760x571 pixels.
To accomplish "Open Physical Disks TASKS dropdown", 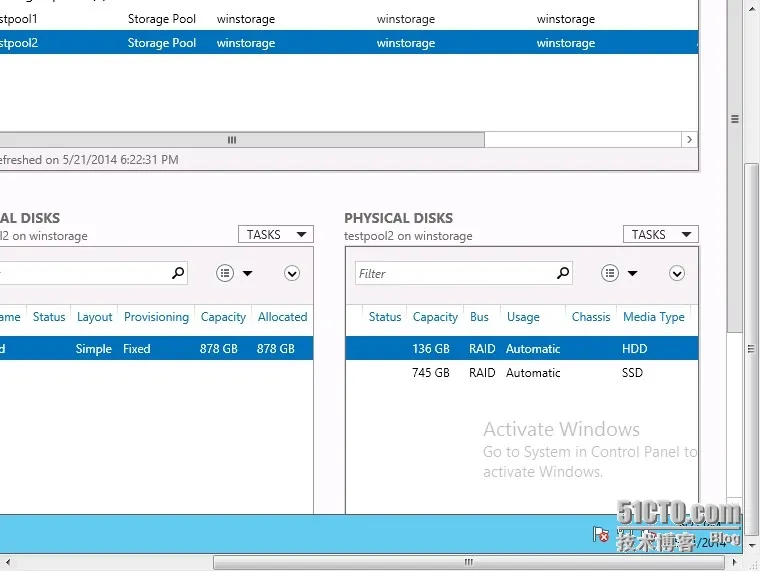I will coord(660,235).
